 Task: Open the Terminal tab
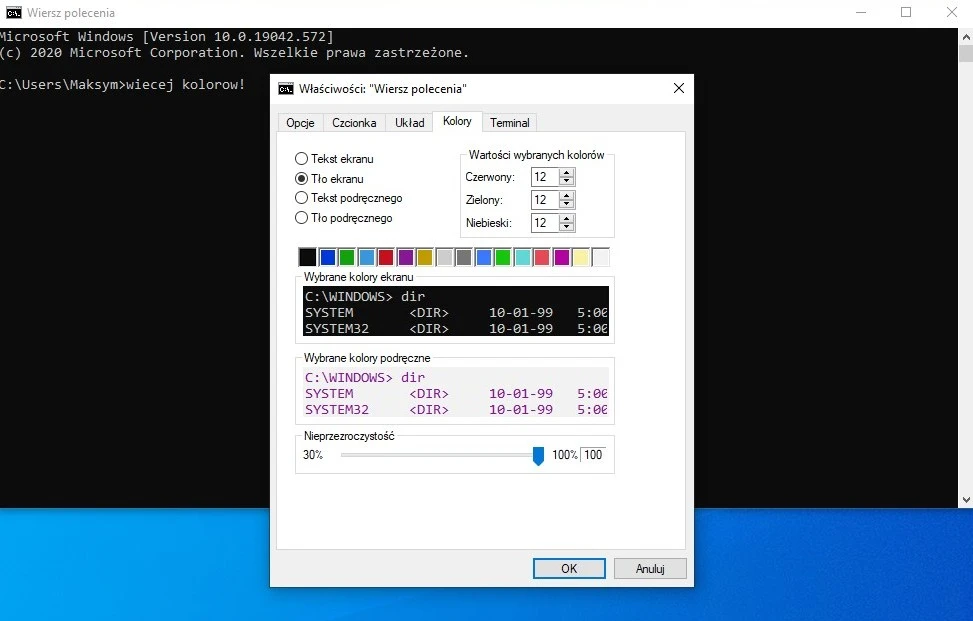coord(510,122)
